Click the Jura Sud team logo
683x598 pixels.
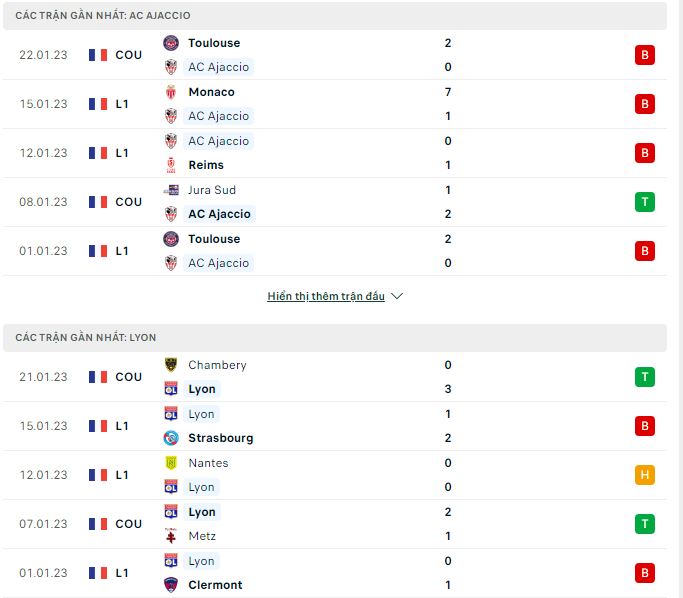pos(171,190)
